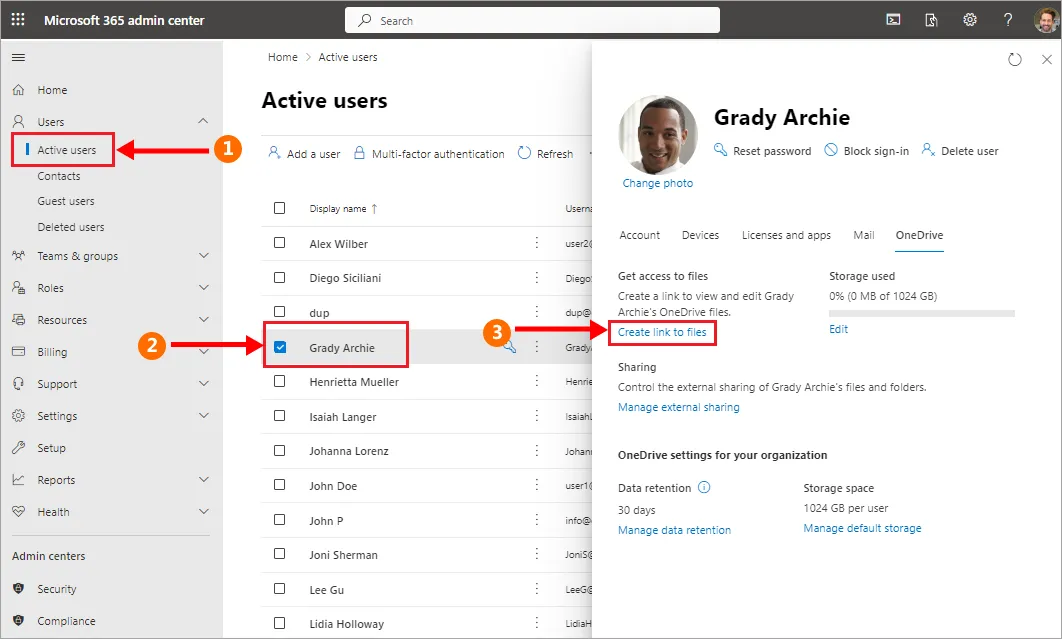Open the document icon next to Cloud Shell
Screen dimensions: 1062x639
[931, 20]
